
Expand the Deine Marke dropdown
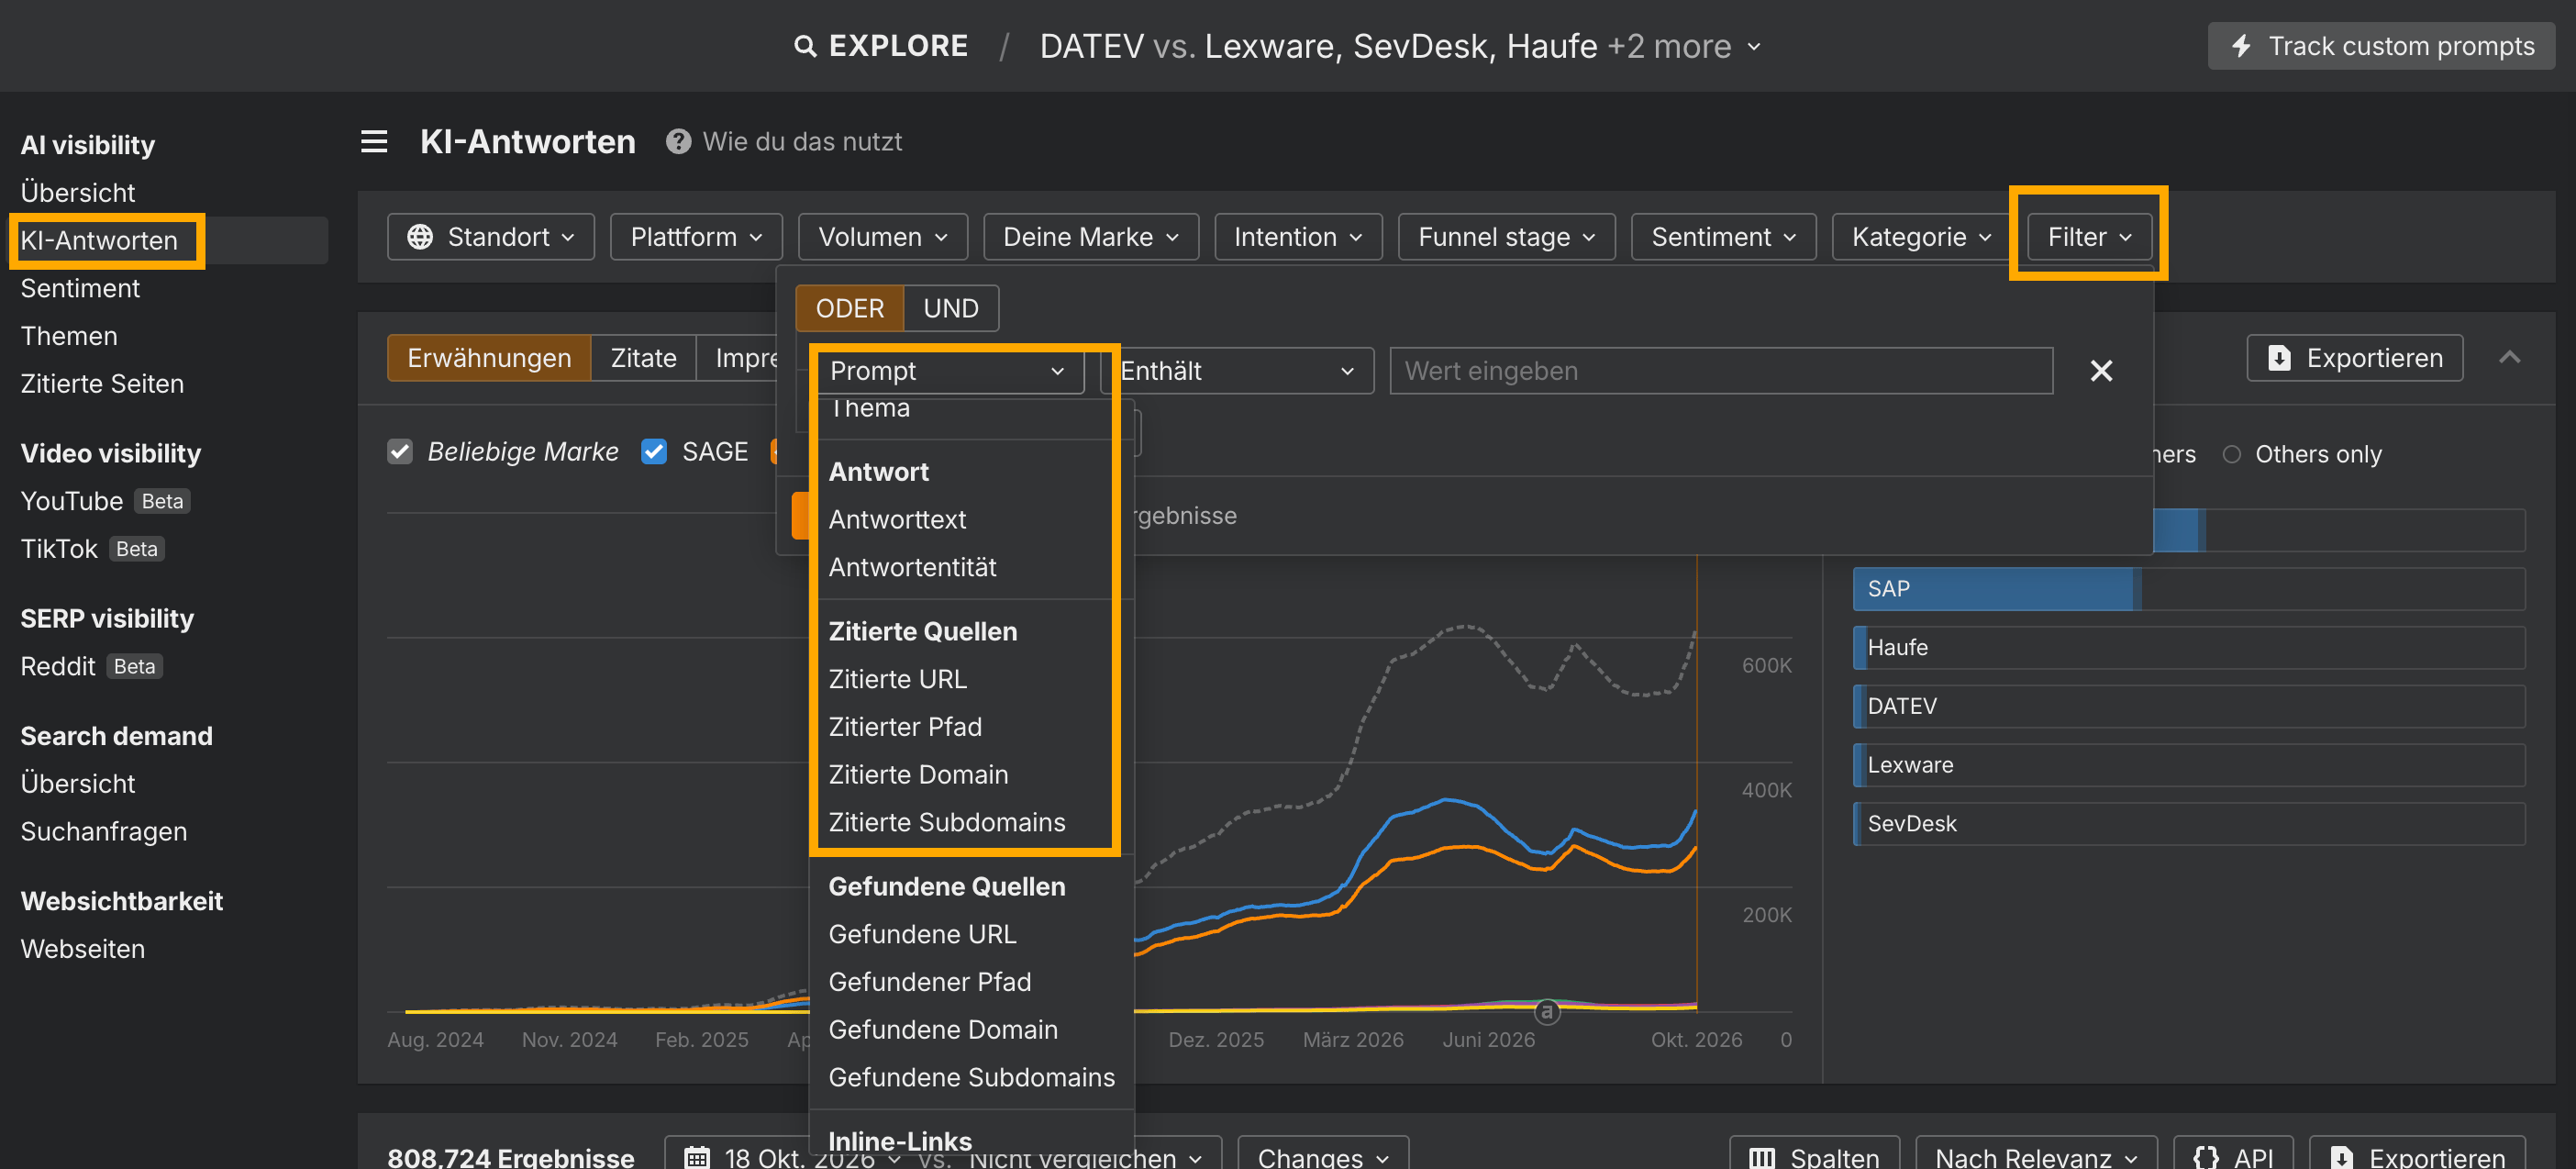point(1090,237)
